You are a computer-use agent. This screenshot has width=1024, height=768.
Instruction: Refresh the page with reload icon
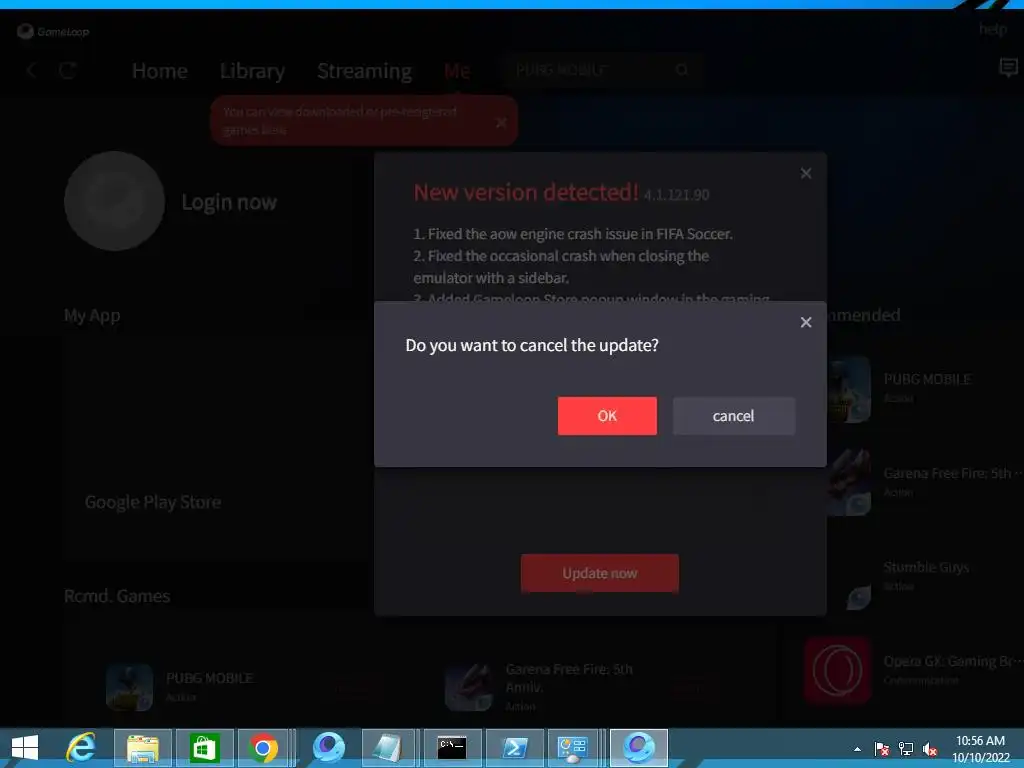(68, 70)
